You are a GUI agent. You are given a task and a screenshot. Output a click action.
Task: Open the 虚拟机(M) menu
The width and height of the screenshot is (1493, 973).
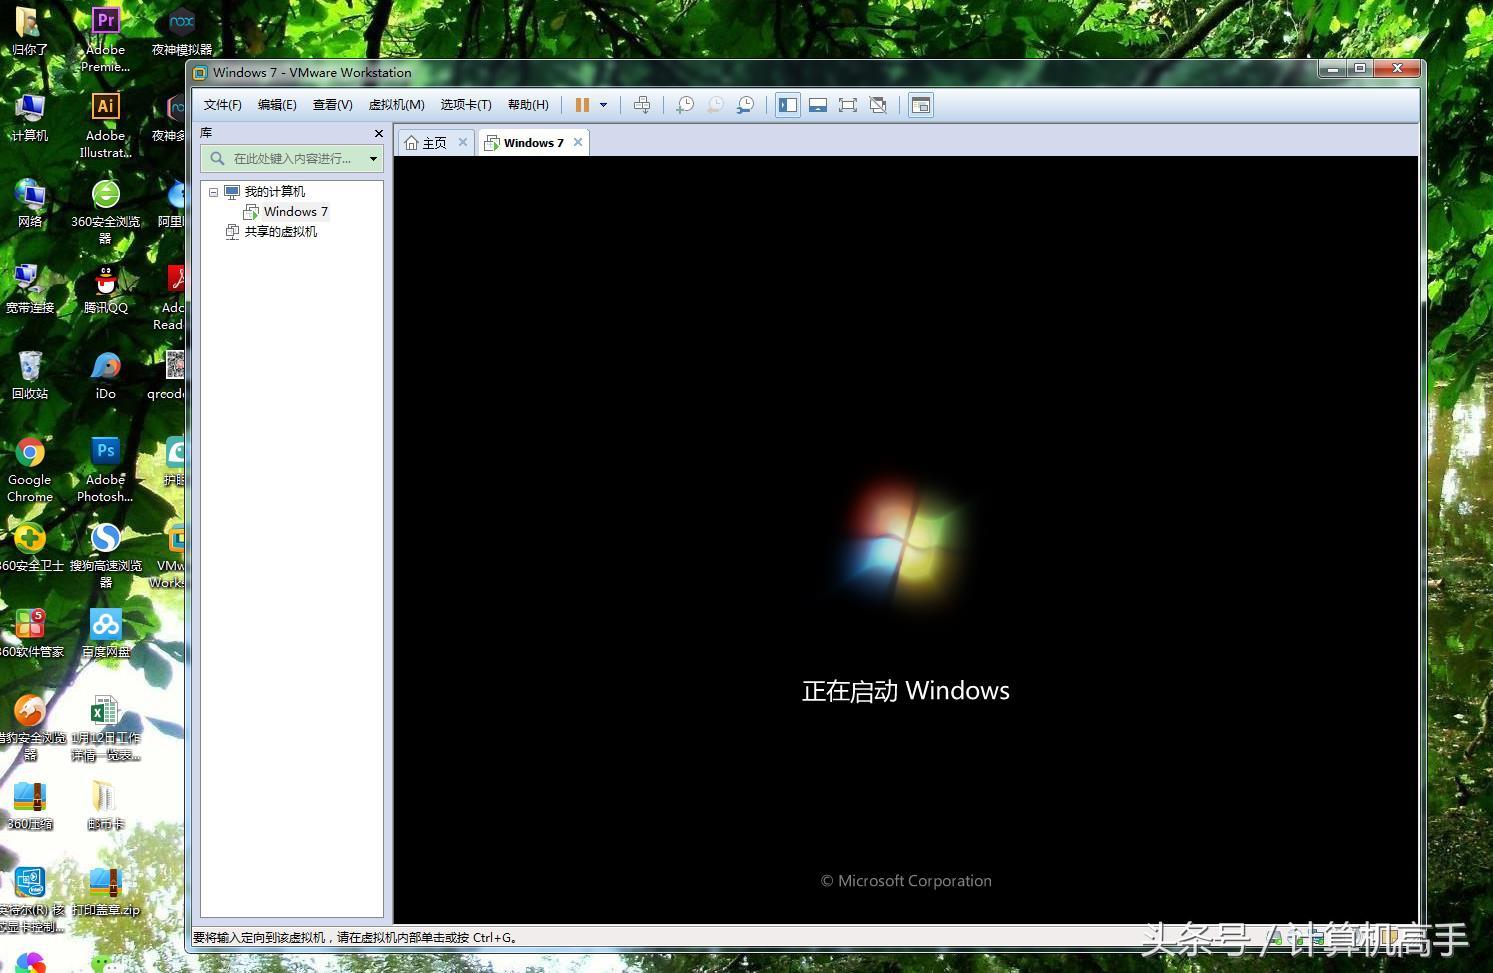396,105
